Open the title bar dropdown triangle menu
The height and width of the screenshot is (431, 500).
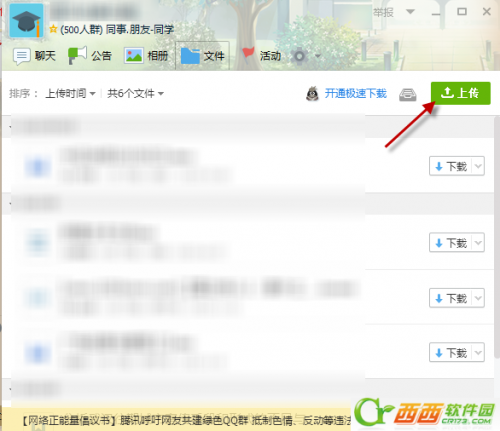pyautogui.click(x=410, y=12)
